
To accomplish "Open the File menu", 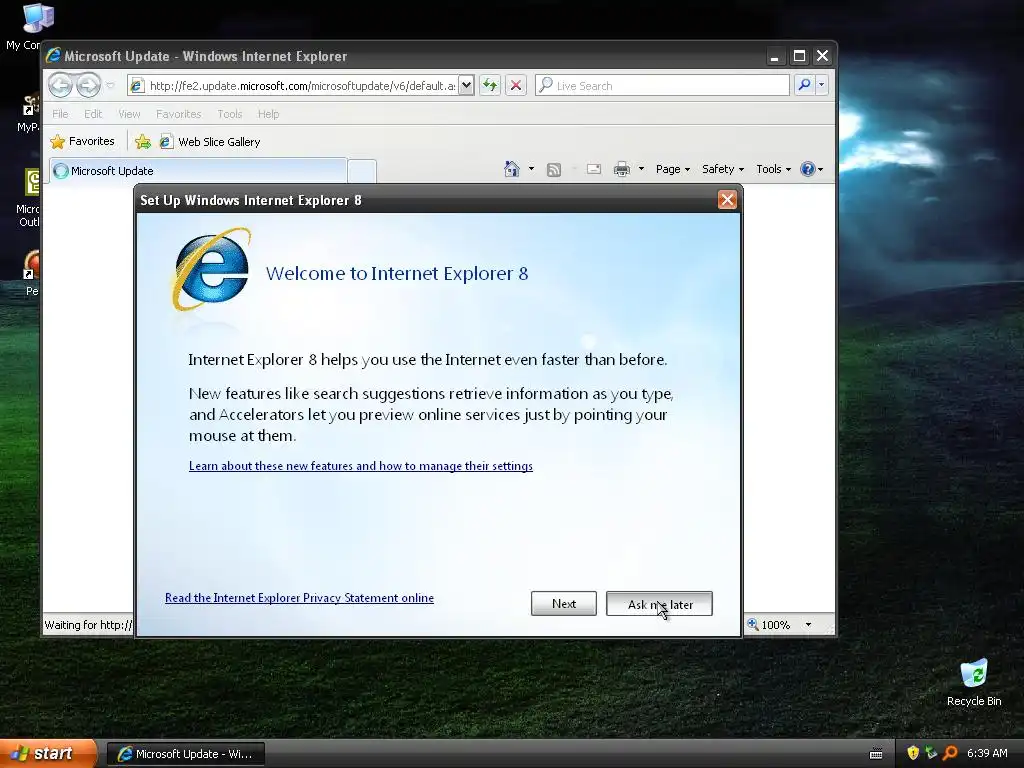I will pos(60,114).
